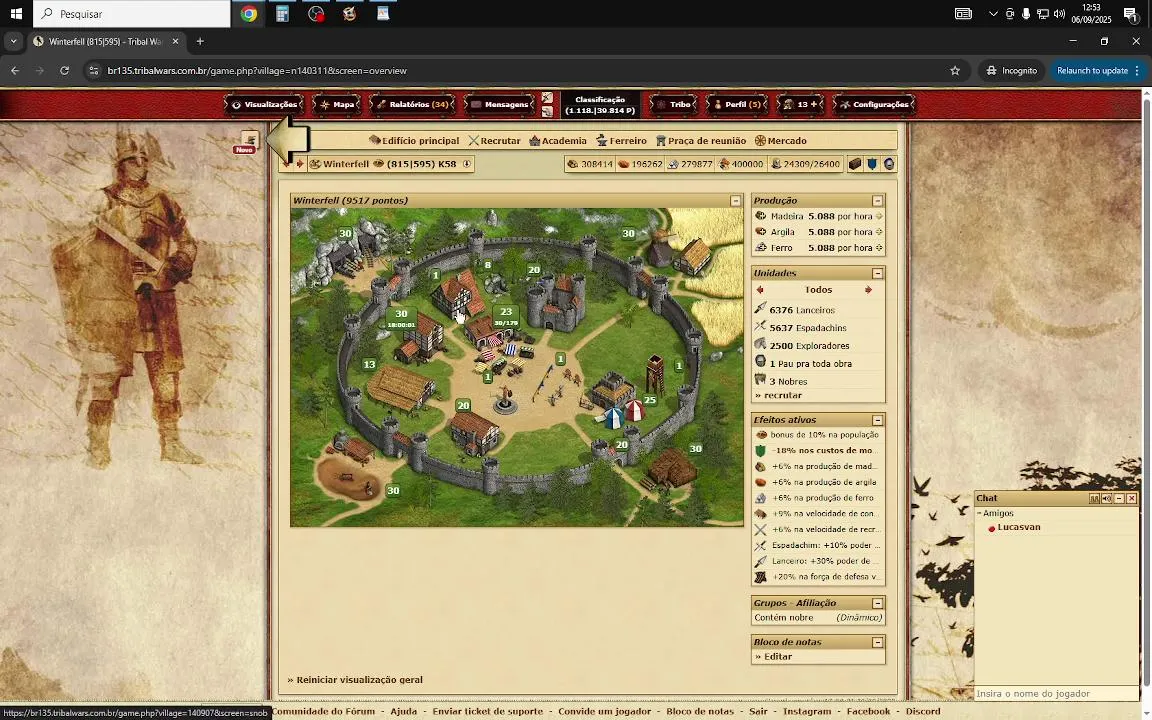Click the wood stock 308414 icon
The height and width of the screenshot is (720, 1152).
point(573,164)
